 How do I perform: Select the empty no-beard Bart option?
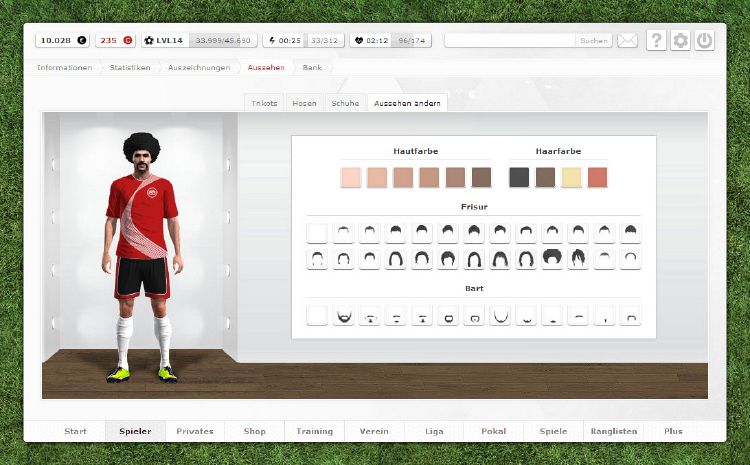click(x=317, y=316)
